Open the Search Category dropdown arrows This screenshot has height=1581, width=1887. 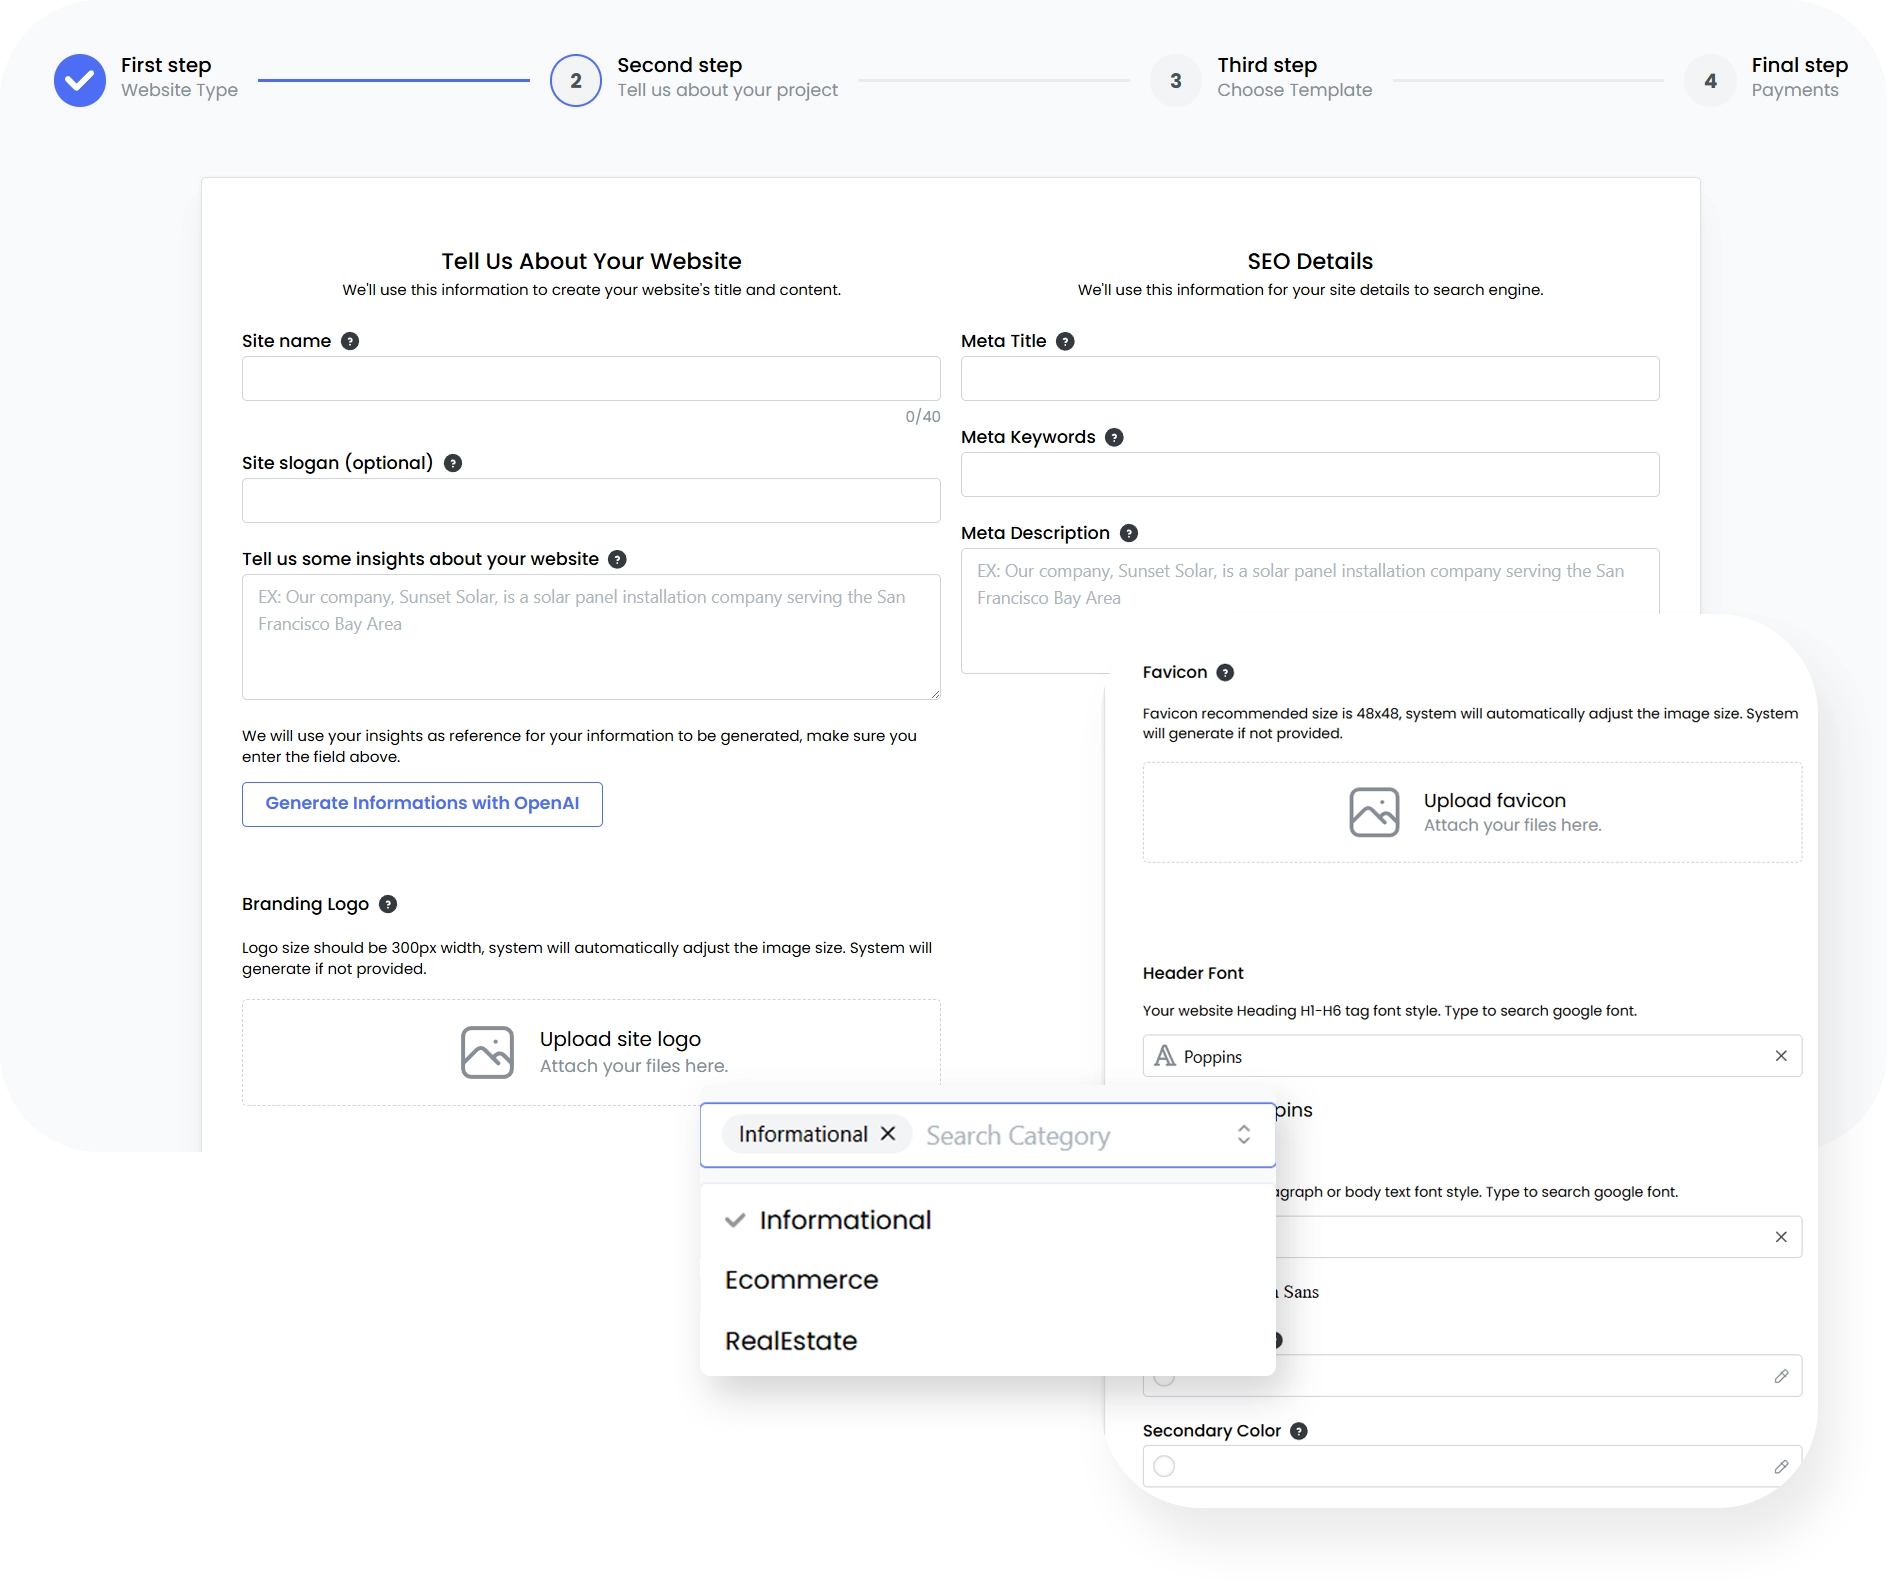(1244, 1135)
